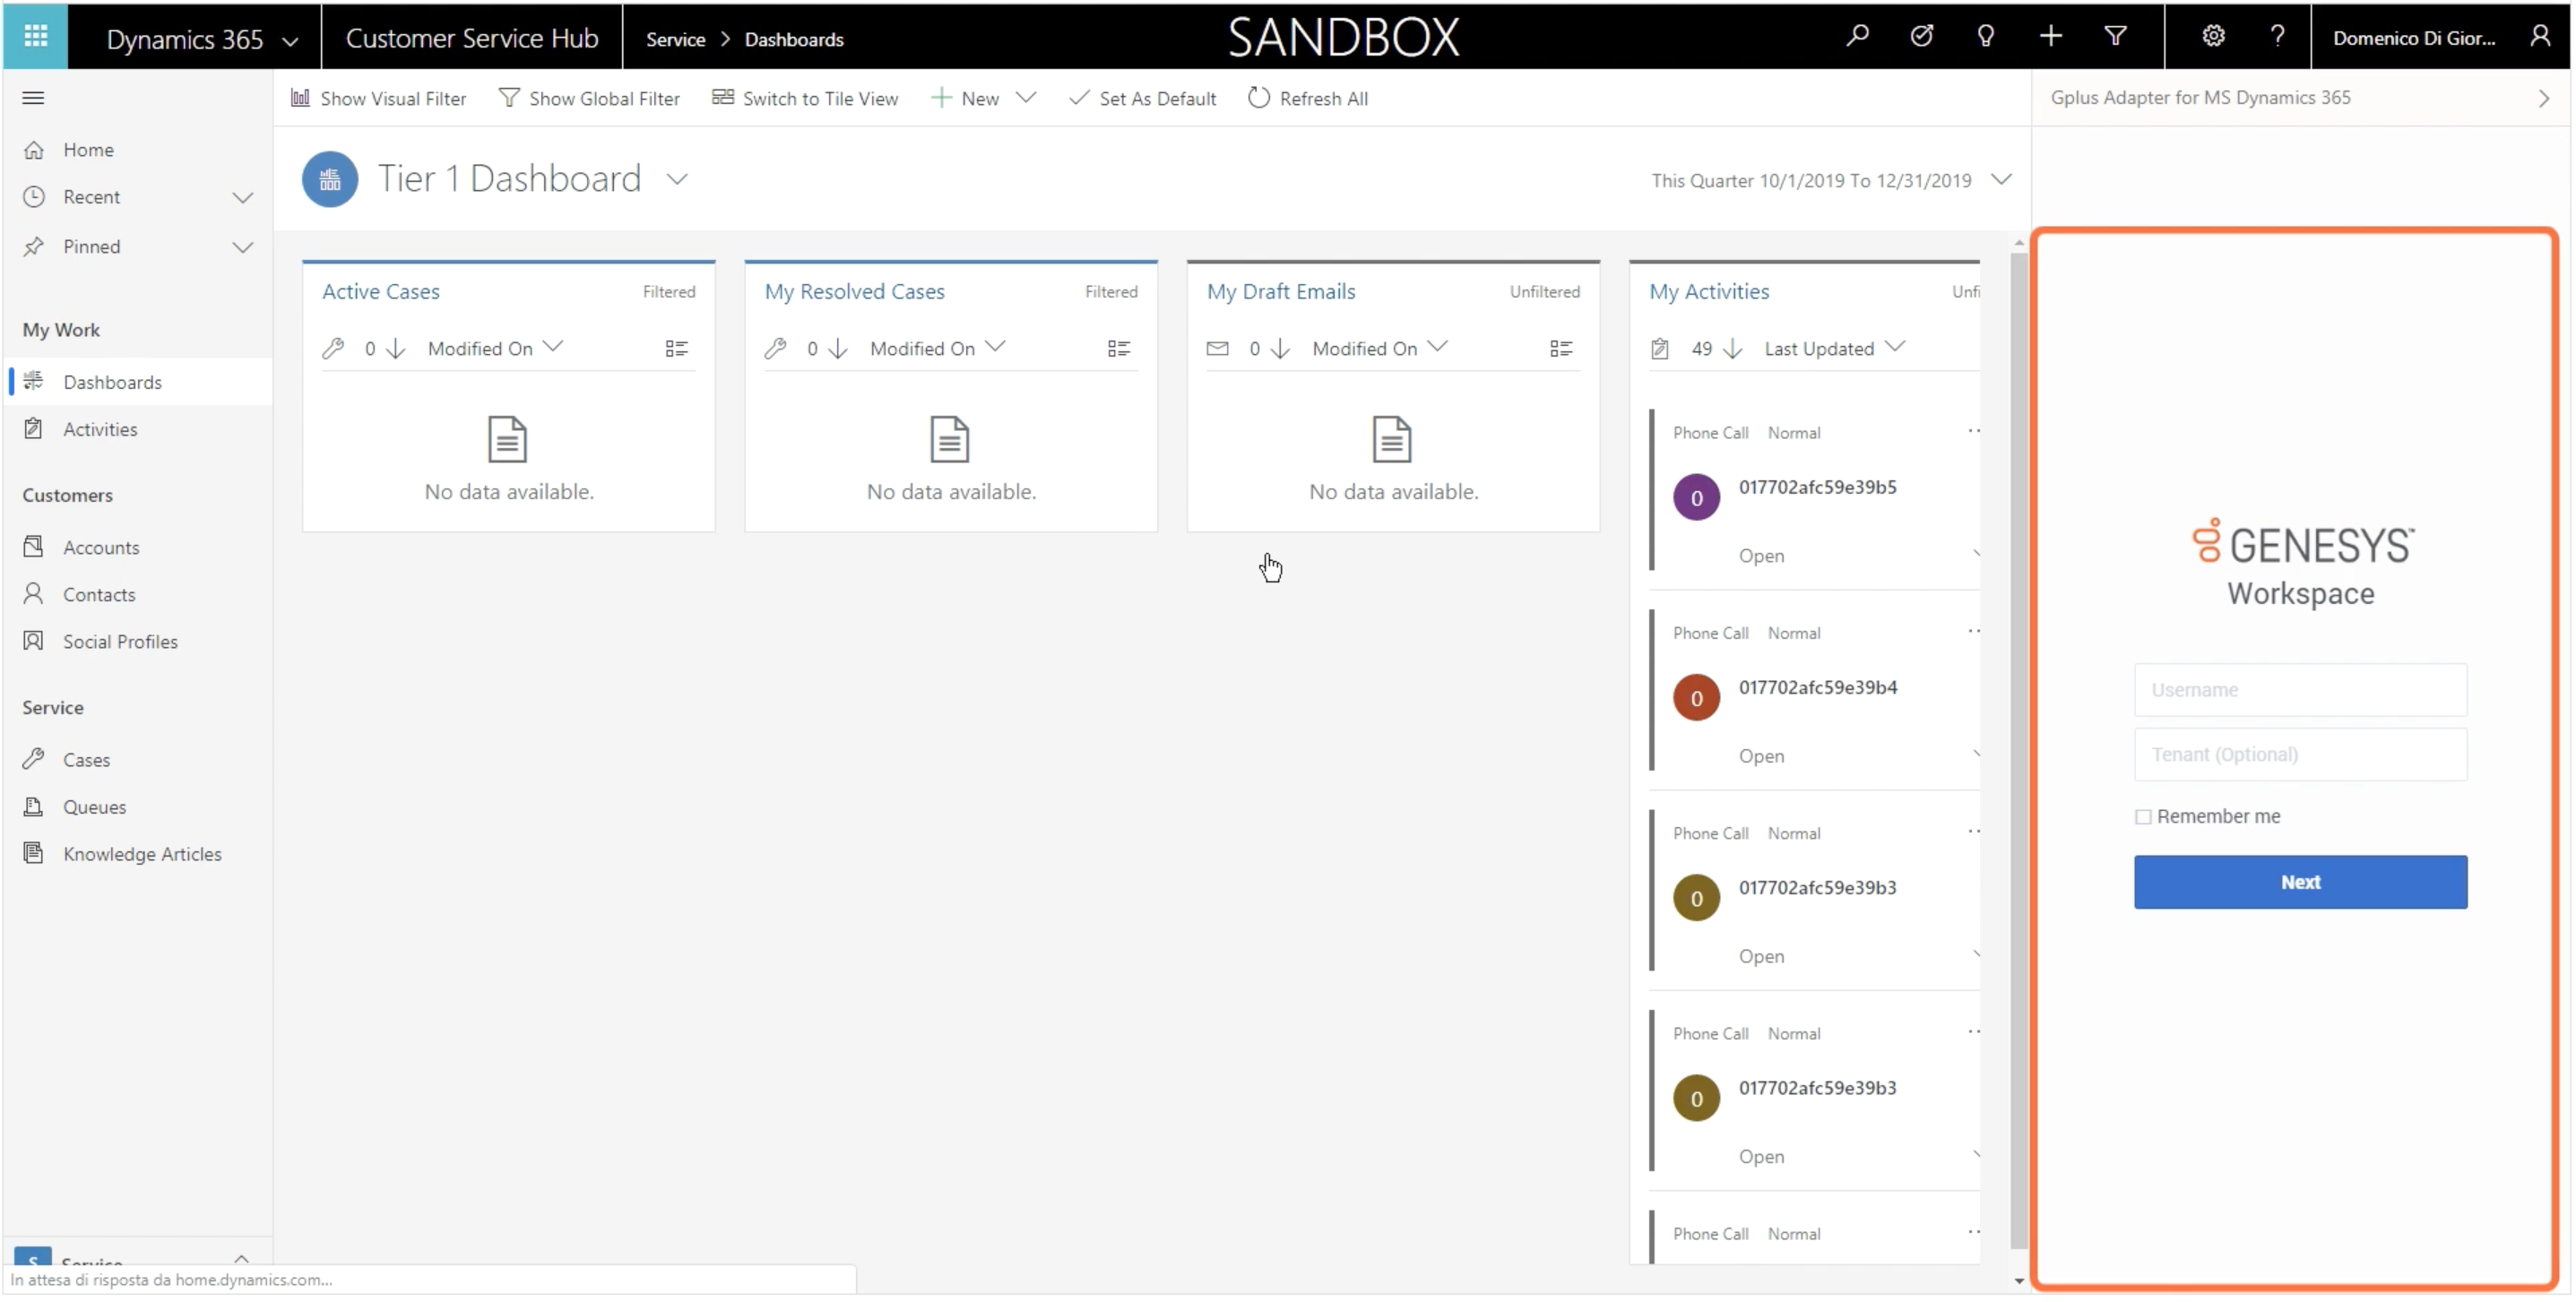Open more options for 017702afc59e39b4 activity
The height and width of the screenshot is (1302, 2576).
1973,631
